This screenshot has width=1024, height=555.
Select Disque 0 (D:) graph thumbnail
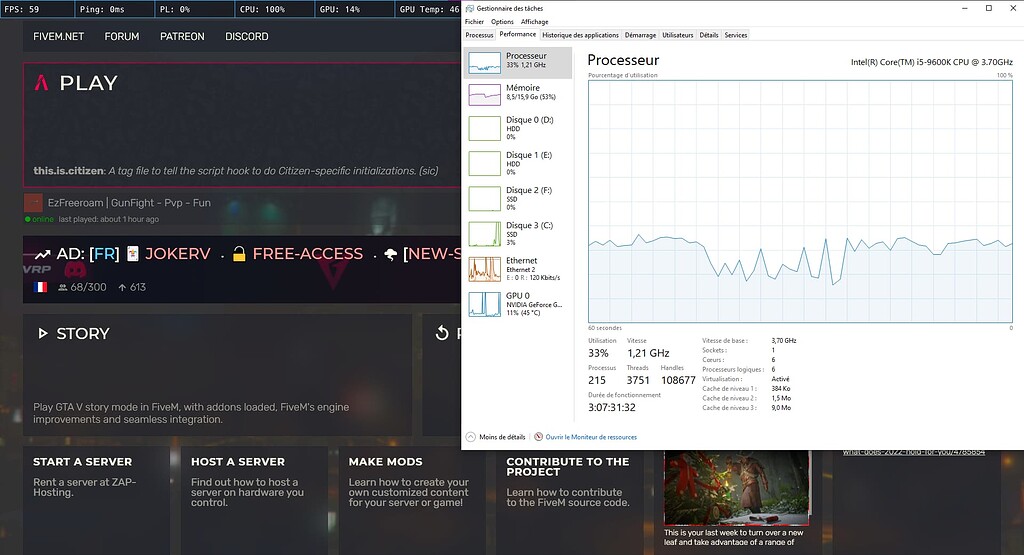(485, 128)
